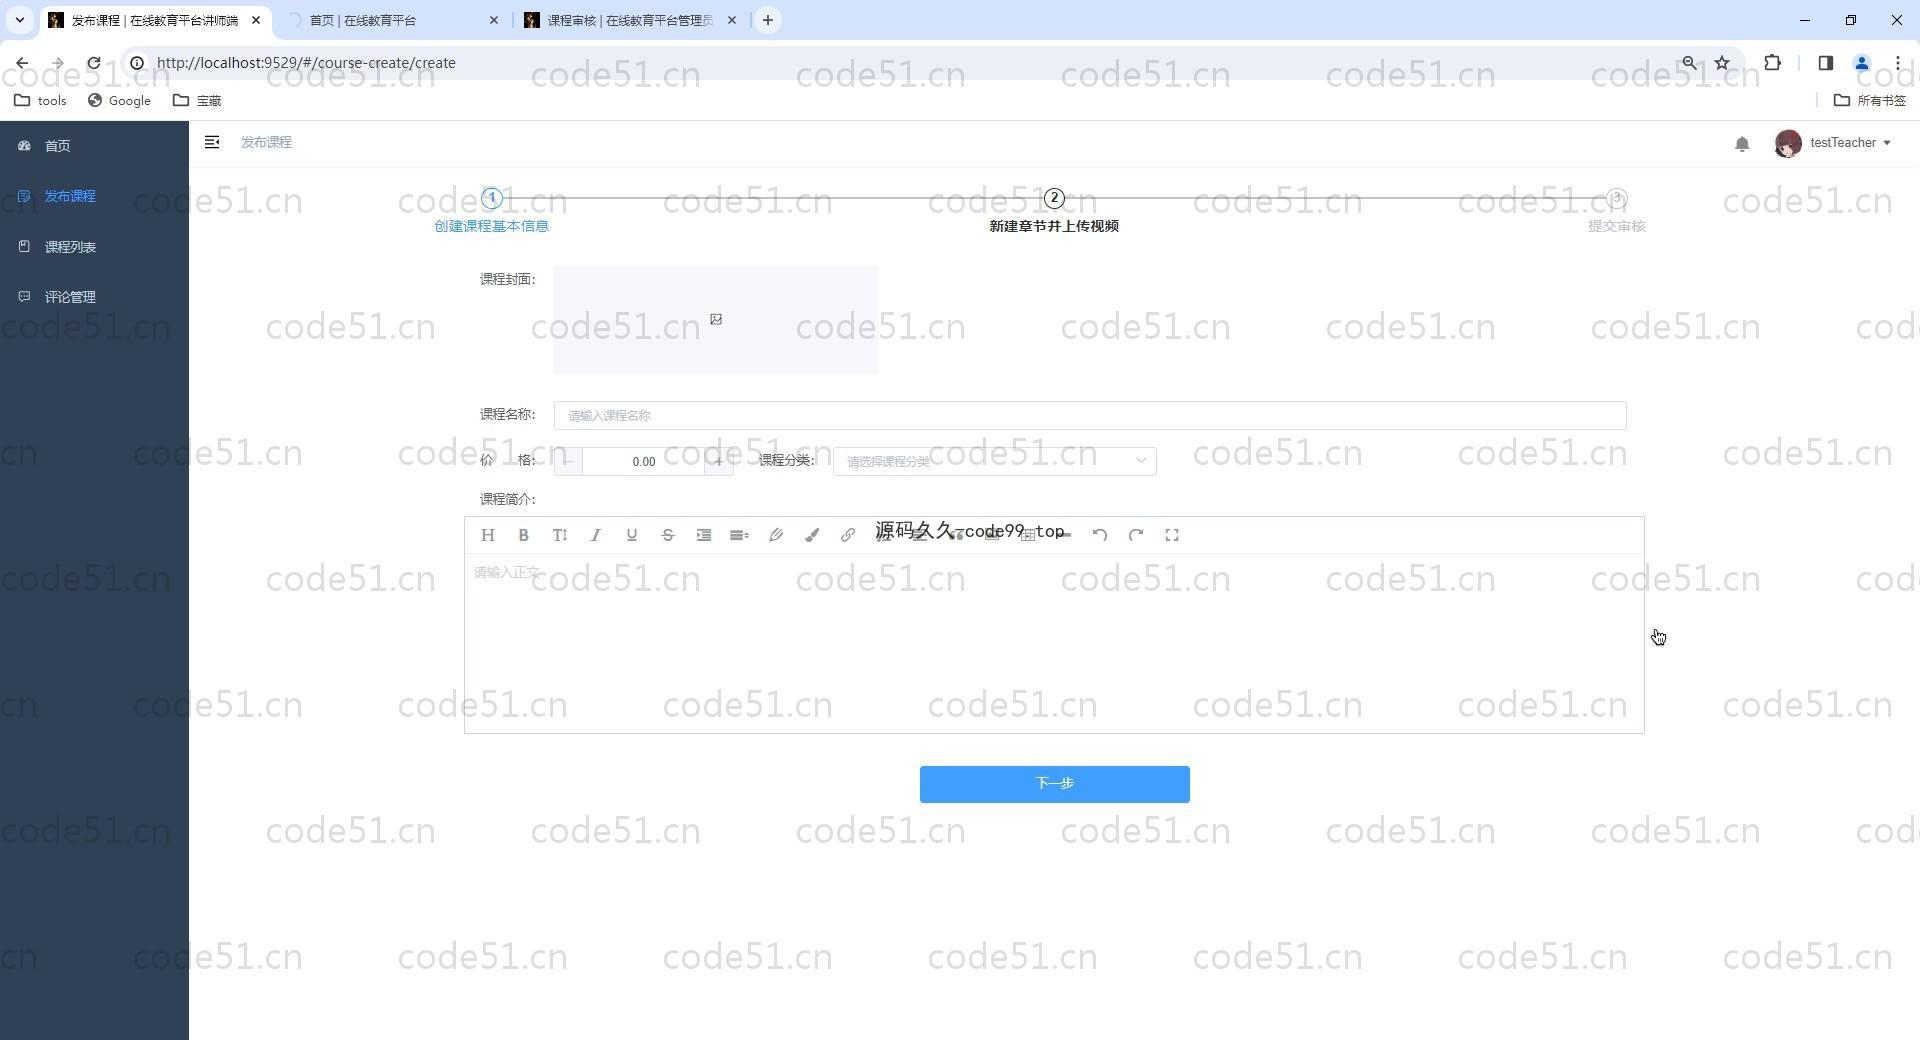
Task: Increase price with the plus stepper
Action: [718, 461]
